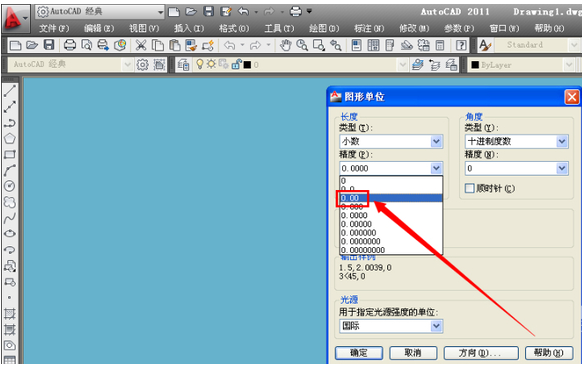Viewport: 582px width, 365px height.
Task: Click the 确定 button in 图形单位 dialog
Action: pos(359,353)
